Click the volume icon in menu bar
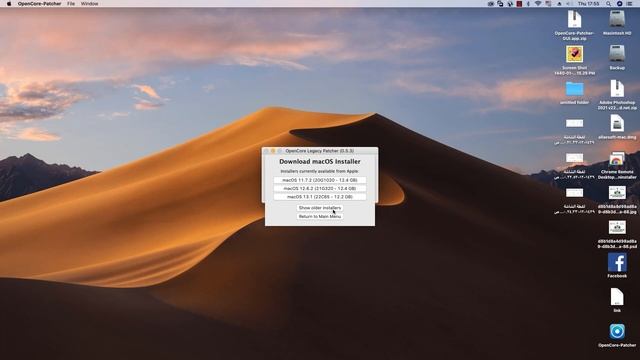Viewport: 640px width, 360px height. click(x=569, y=4)
